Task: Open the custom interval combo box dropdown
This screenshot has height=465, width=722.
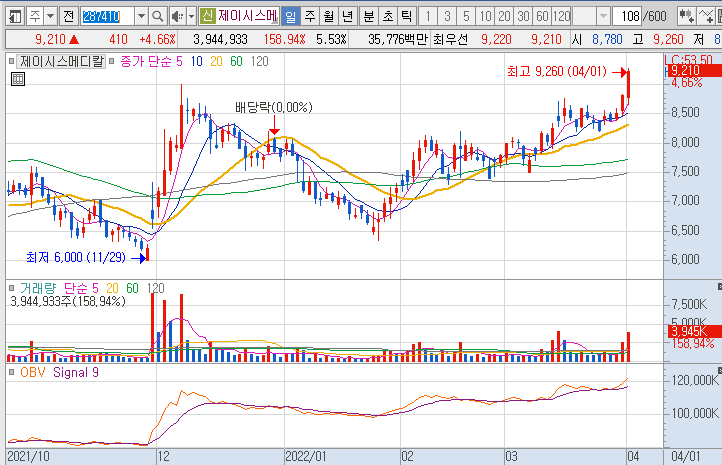Action: click(x=603, y=17)
